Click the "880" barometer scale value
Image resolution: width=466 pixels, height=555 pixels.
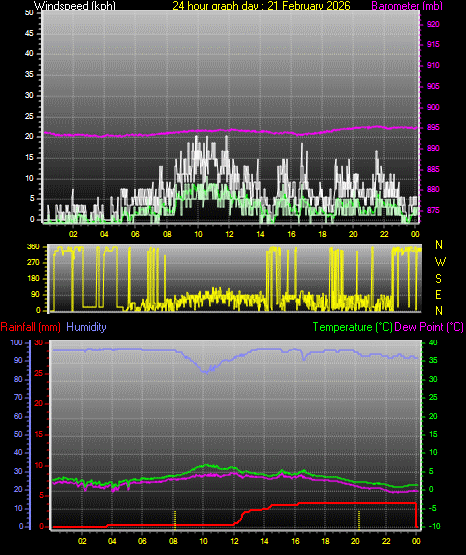(433, 189)
